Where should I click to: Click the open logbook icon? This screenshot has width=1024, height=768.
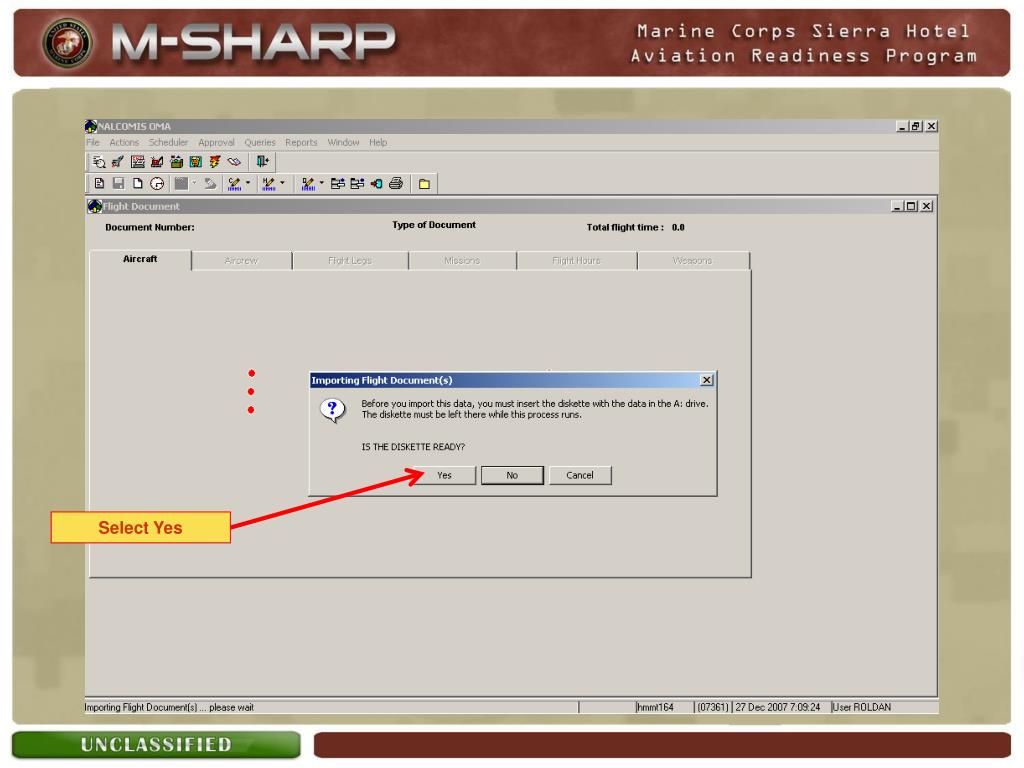[234, 162]
